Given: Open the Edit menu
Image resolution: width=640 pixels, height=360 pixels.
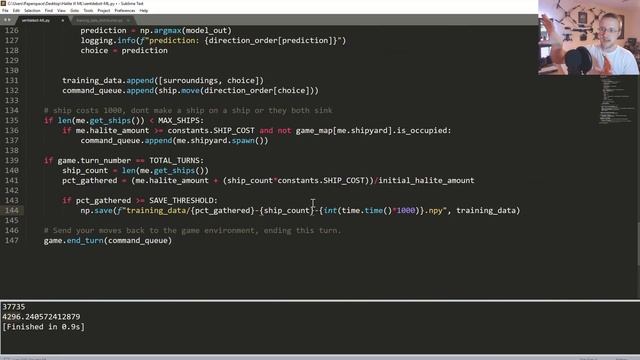Looking at the screenshot, I should [x=16, y=11].
